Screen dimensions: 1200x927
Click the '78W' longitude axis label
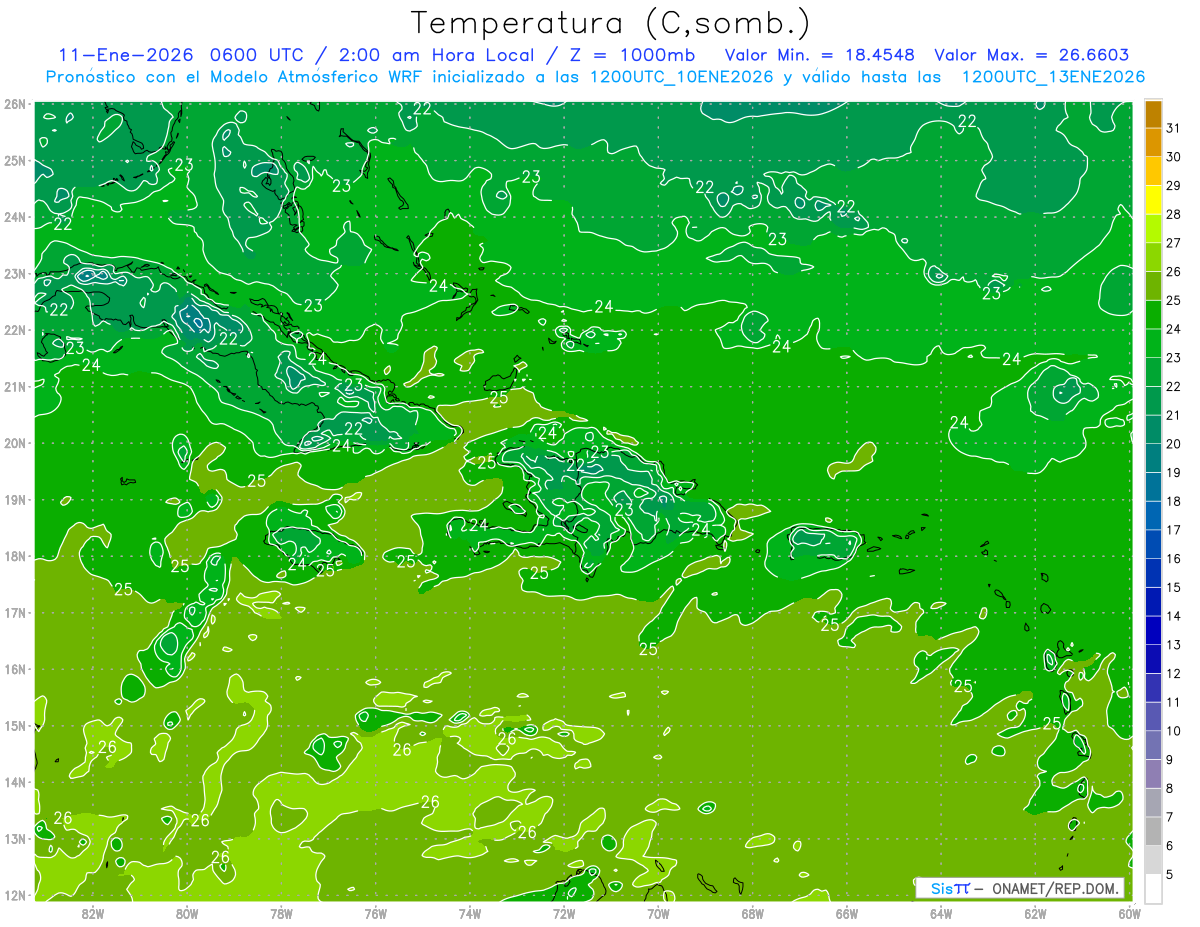(x=281, y=912)
